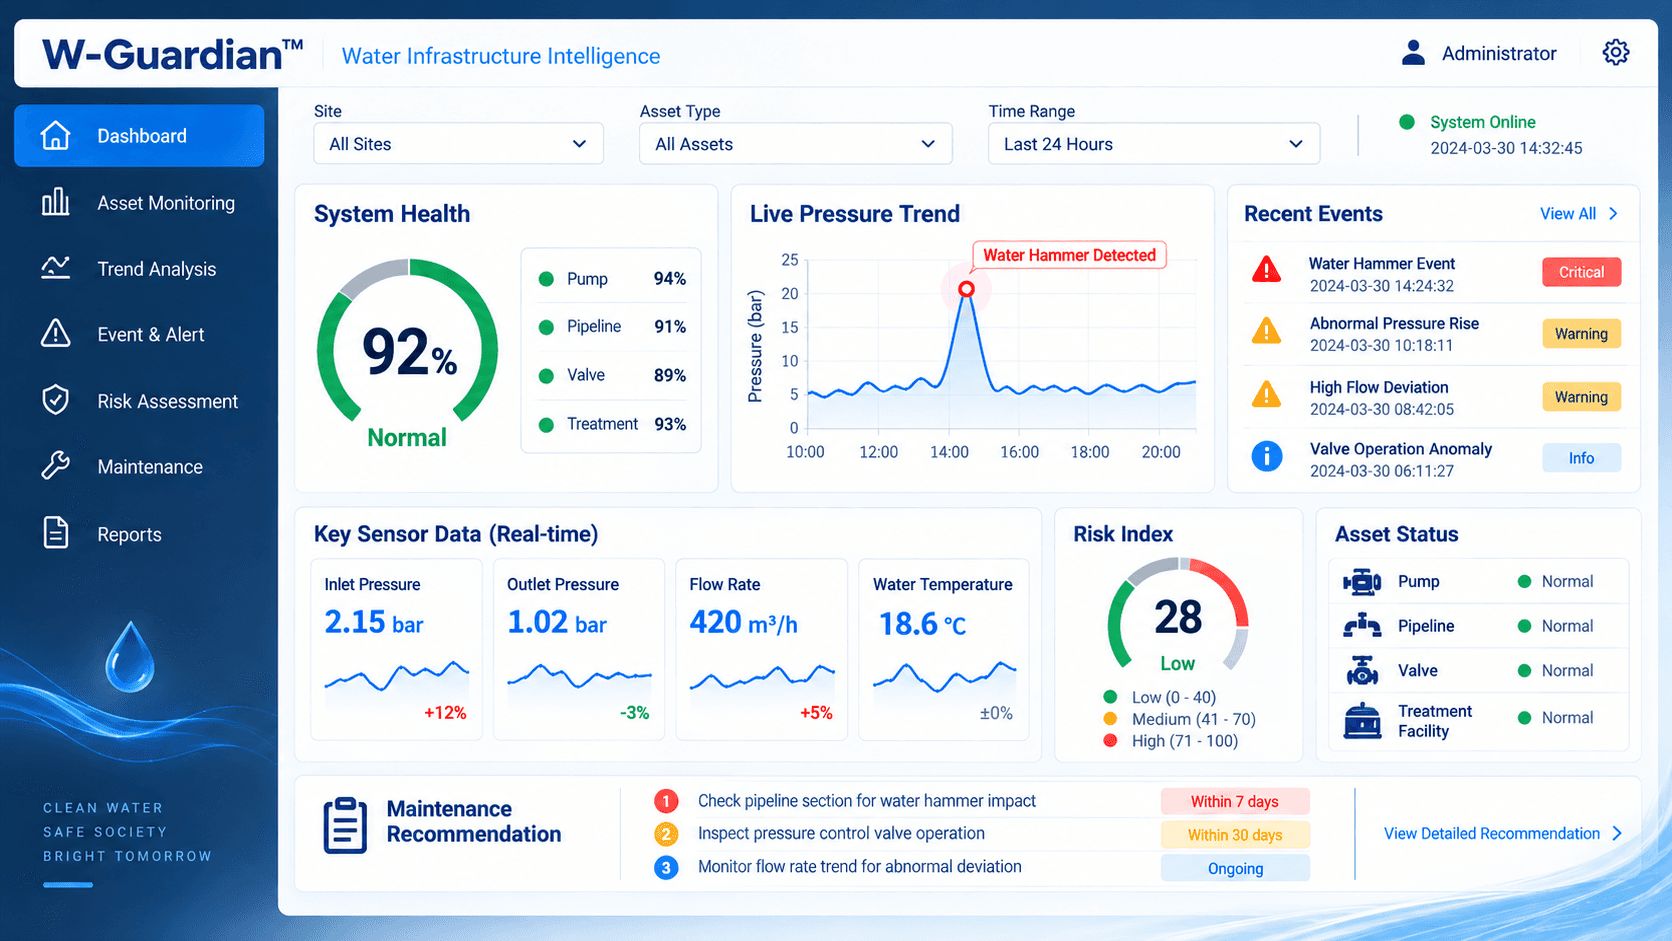The image size is (1672, 941).
Task: Click the Dashboard home icon
Action: [56, 135]
